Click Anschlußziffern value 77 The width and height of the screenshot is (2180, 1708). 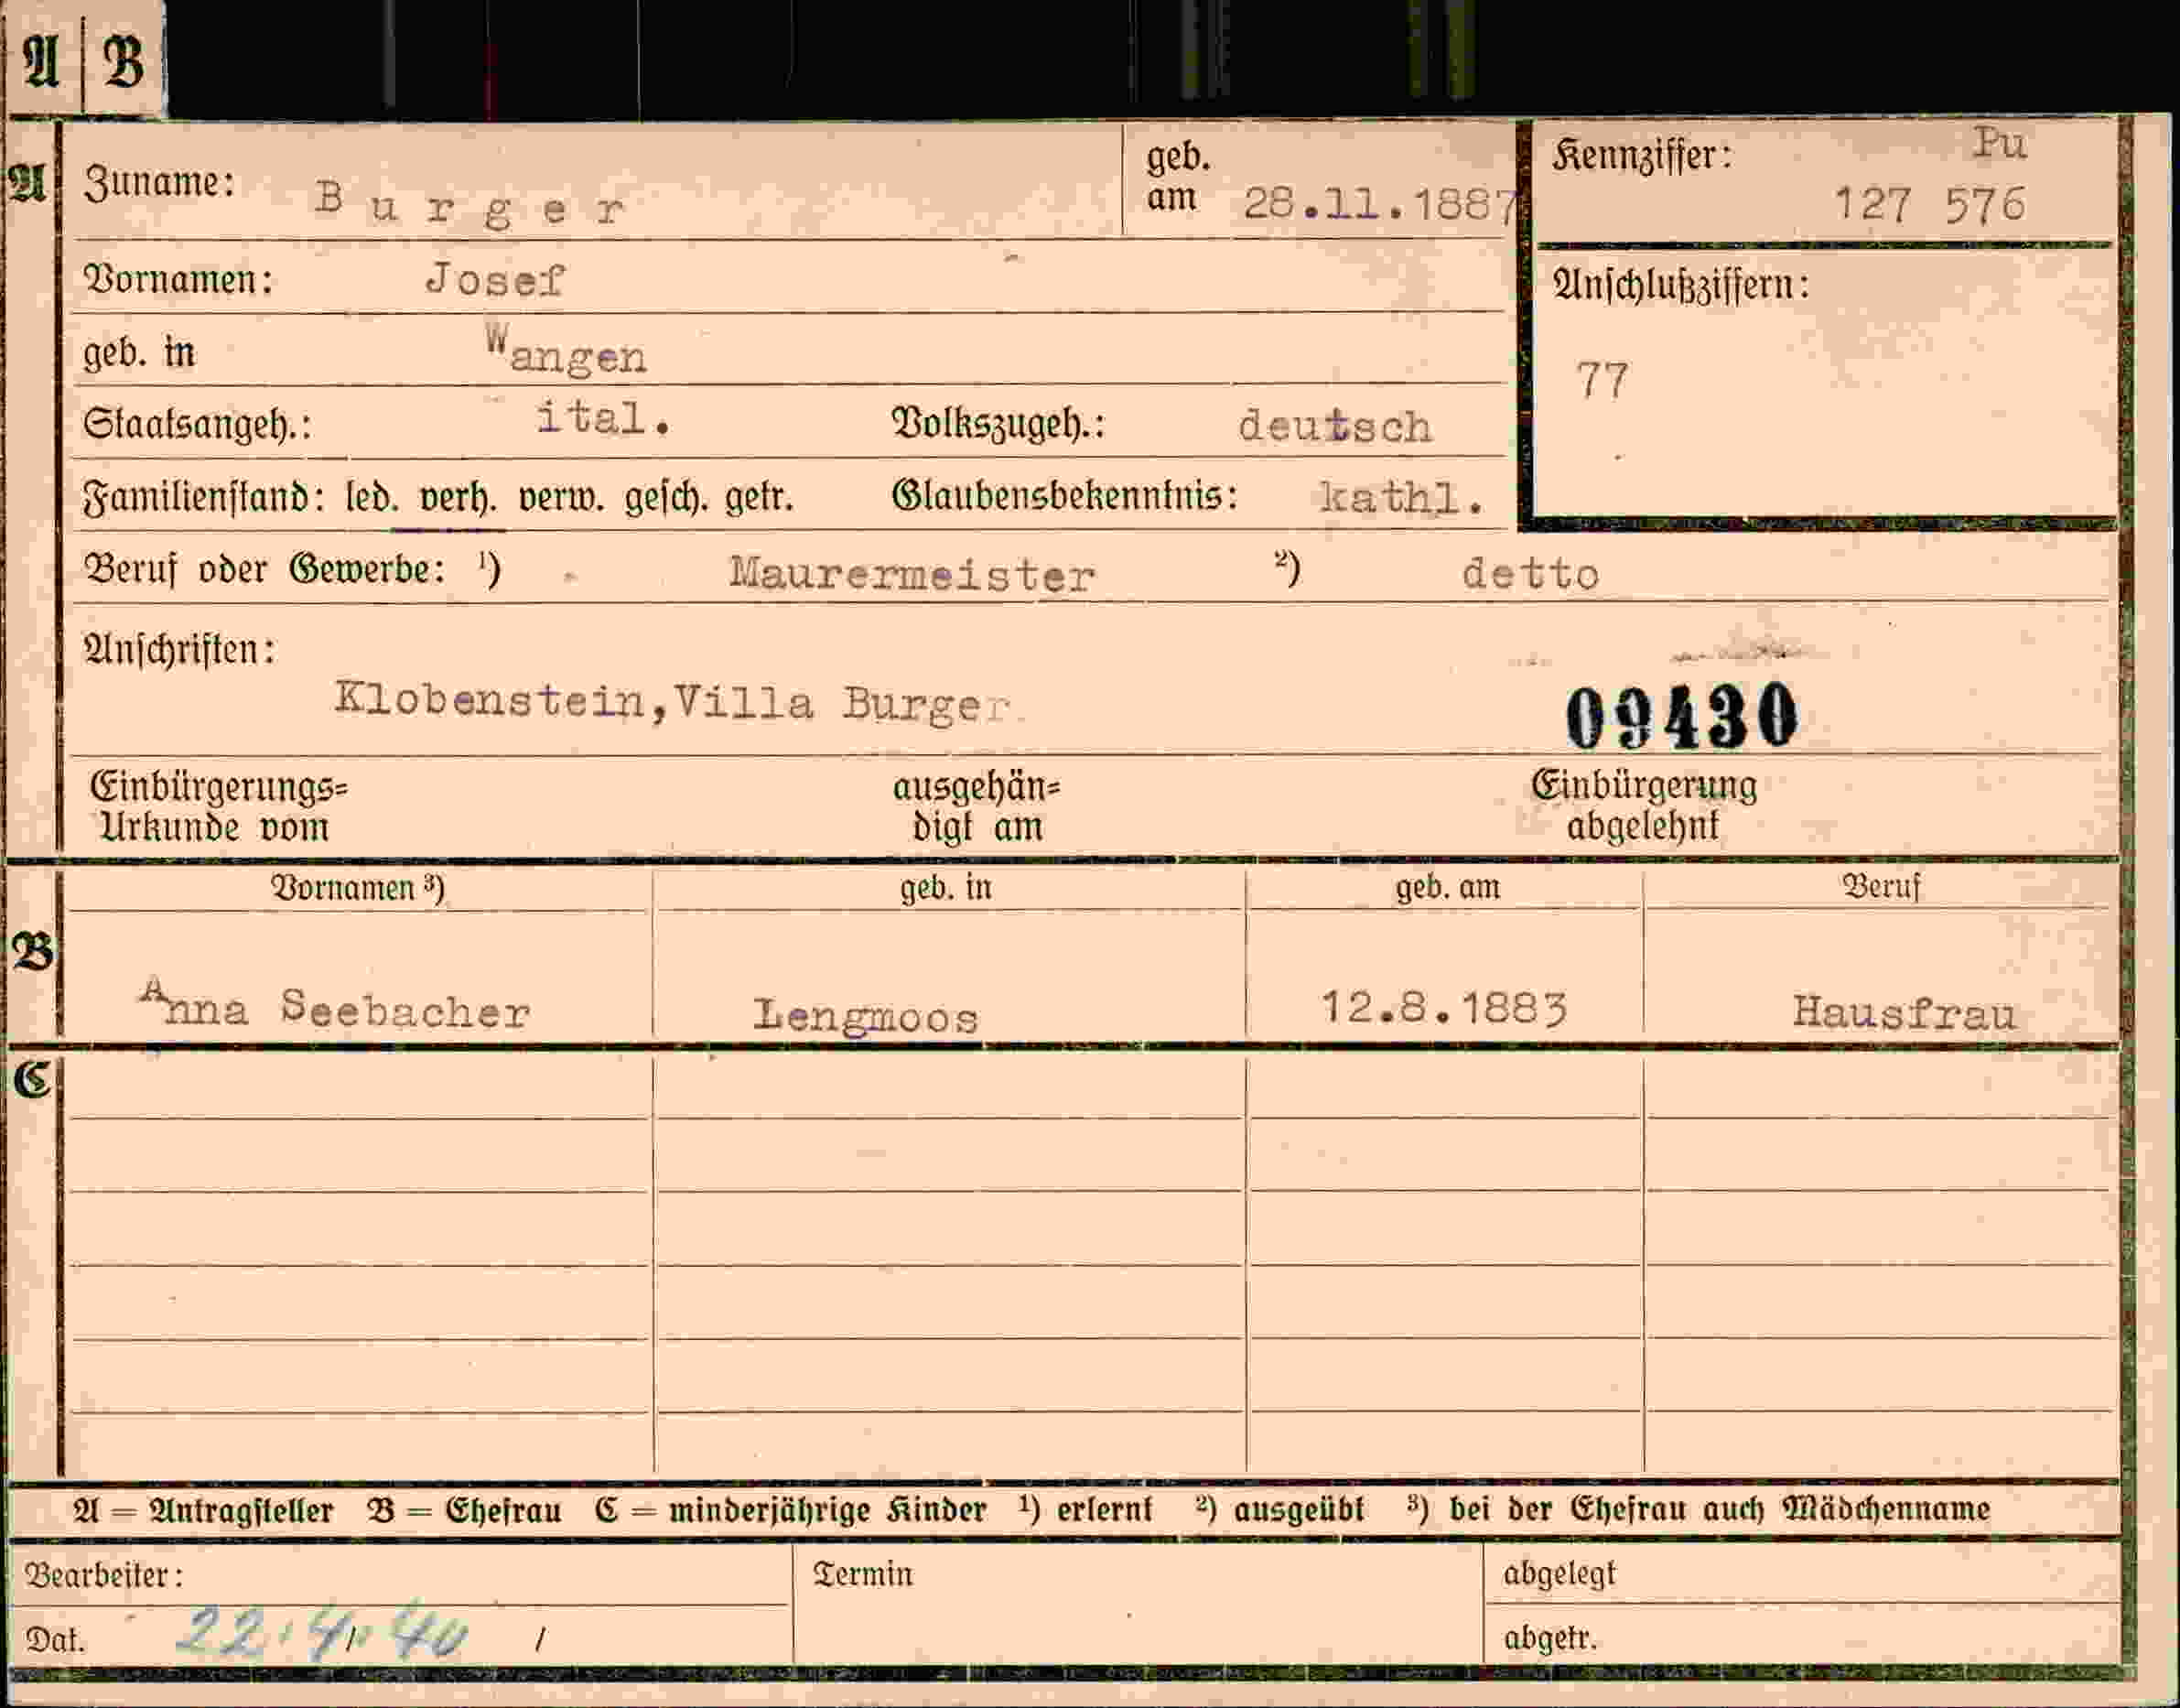coord(1602,380)
